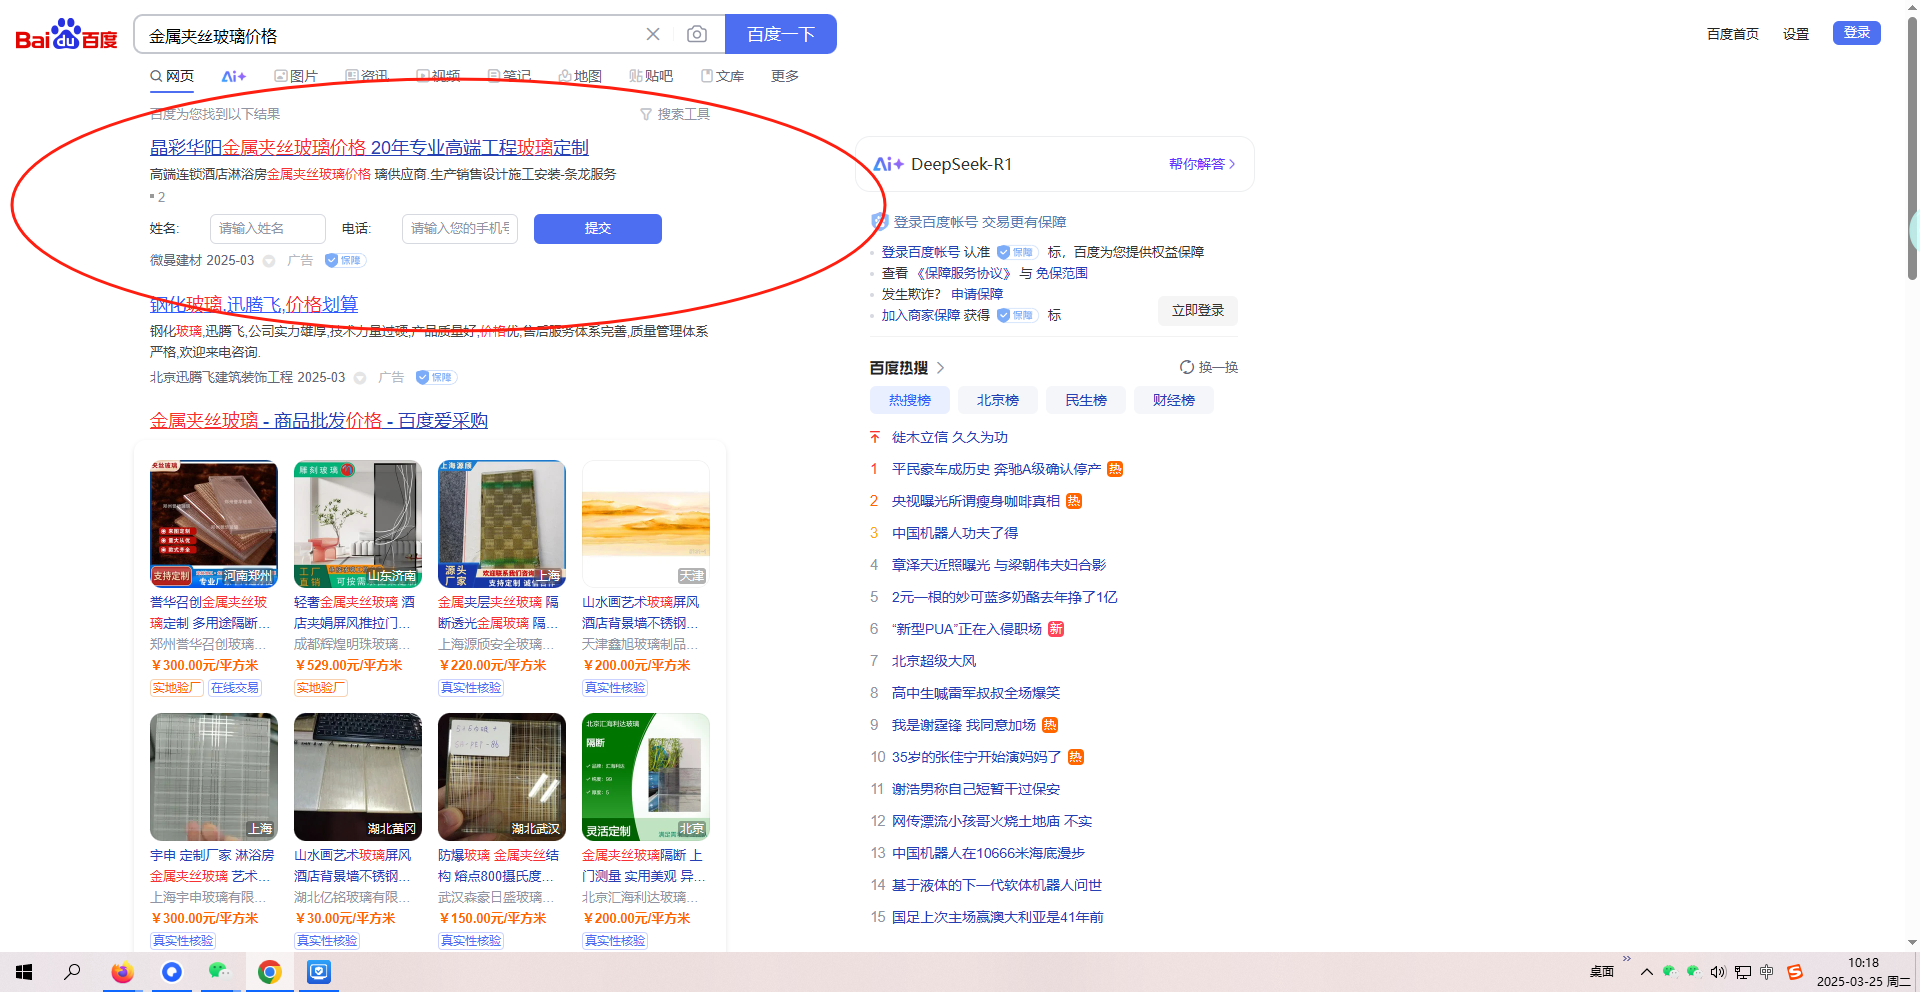
Task: Open the 设置 menu at top right
Action: 1796,34
